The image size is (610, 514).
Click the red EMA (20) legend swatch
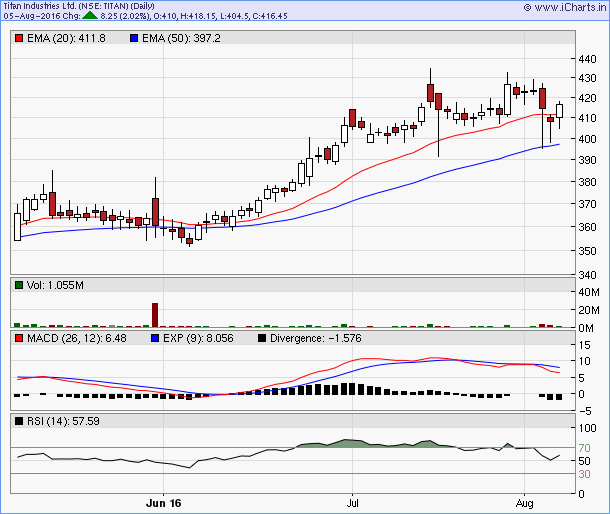pos(19,38)
